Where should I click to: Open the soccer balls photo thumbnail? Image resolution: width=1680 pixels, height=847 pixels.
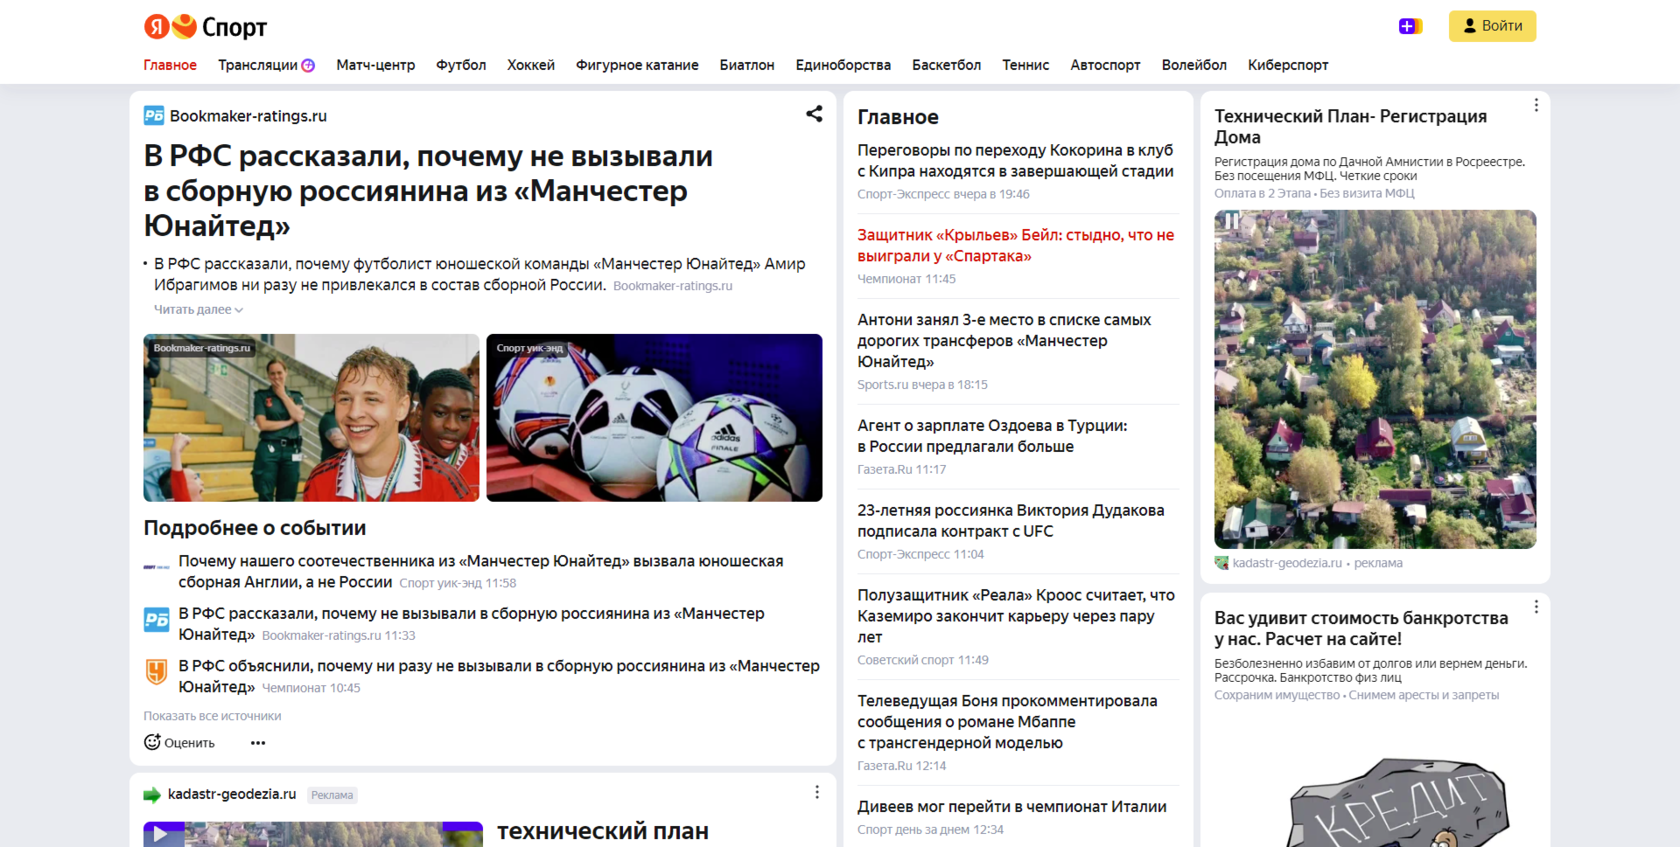click(654, 418)
